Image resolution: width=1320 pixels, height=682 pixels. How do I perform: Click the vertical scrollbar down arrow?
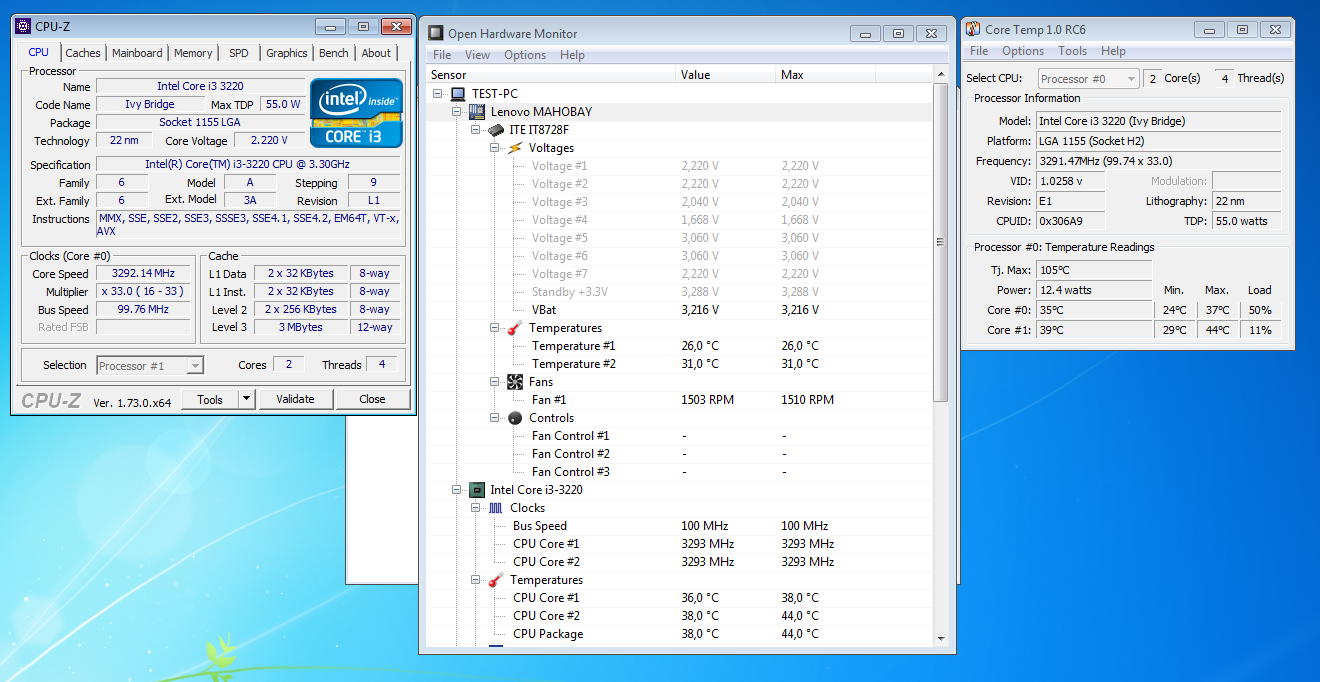coord(941,638)
